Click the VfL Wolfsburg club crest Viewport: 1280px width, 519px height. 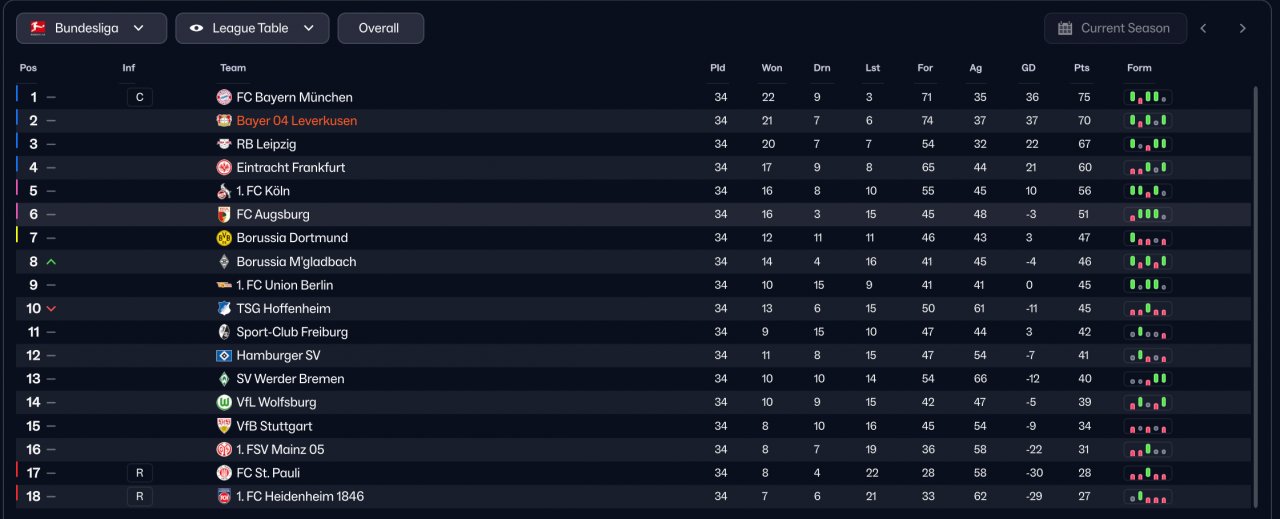224,402
